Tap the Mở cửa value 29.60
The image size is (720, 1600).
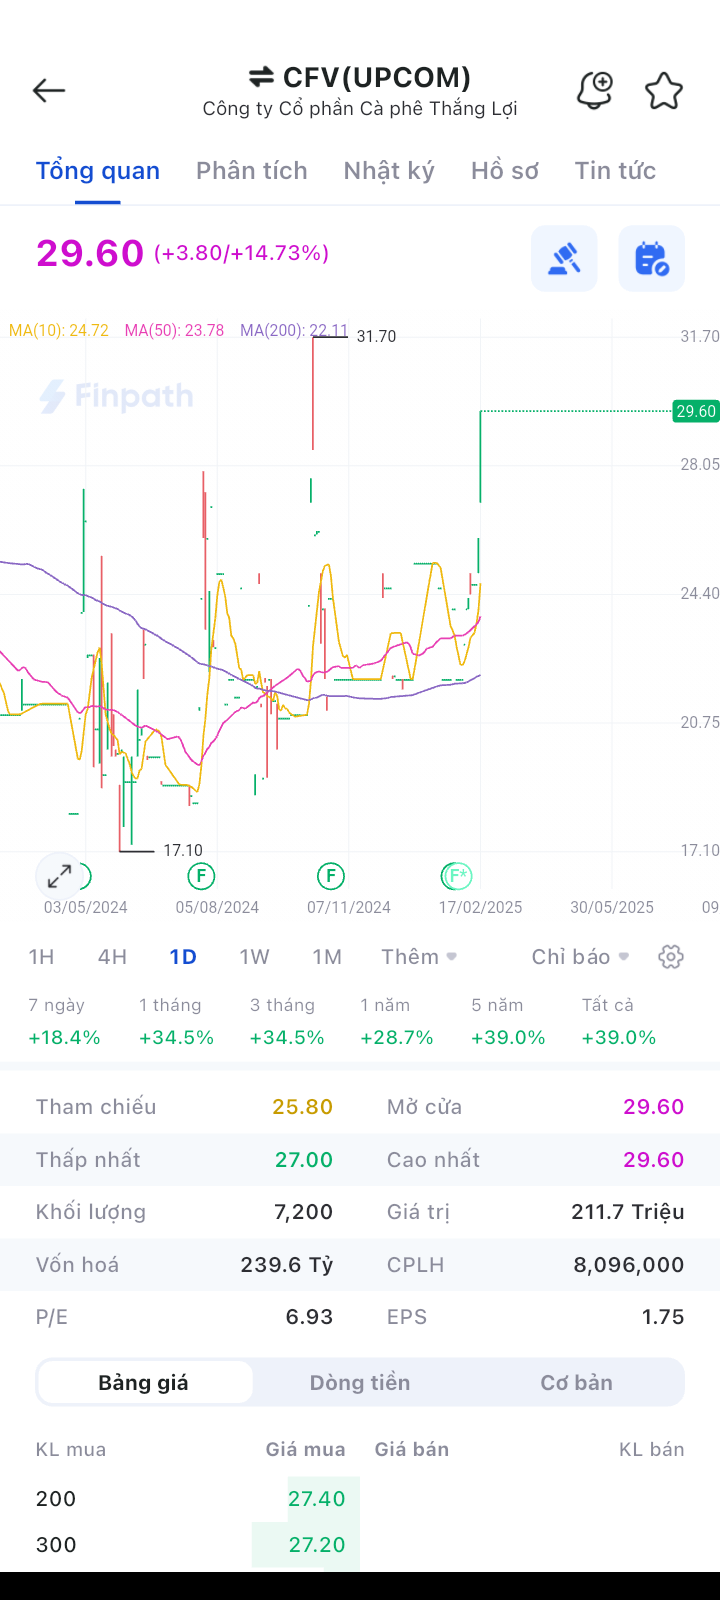pyautogui.click(x=654, y=1107)
